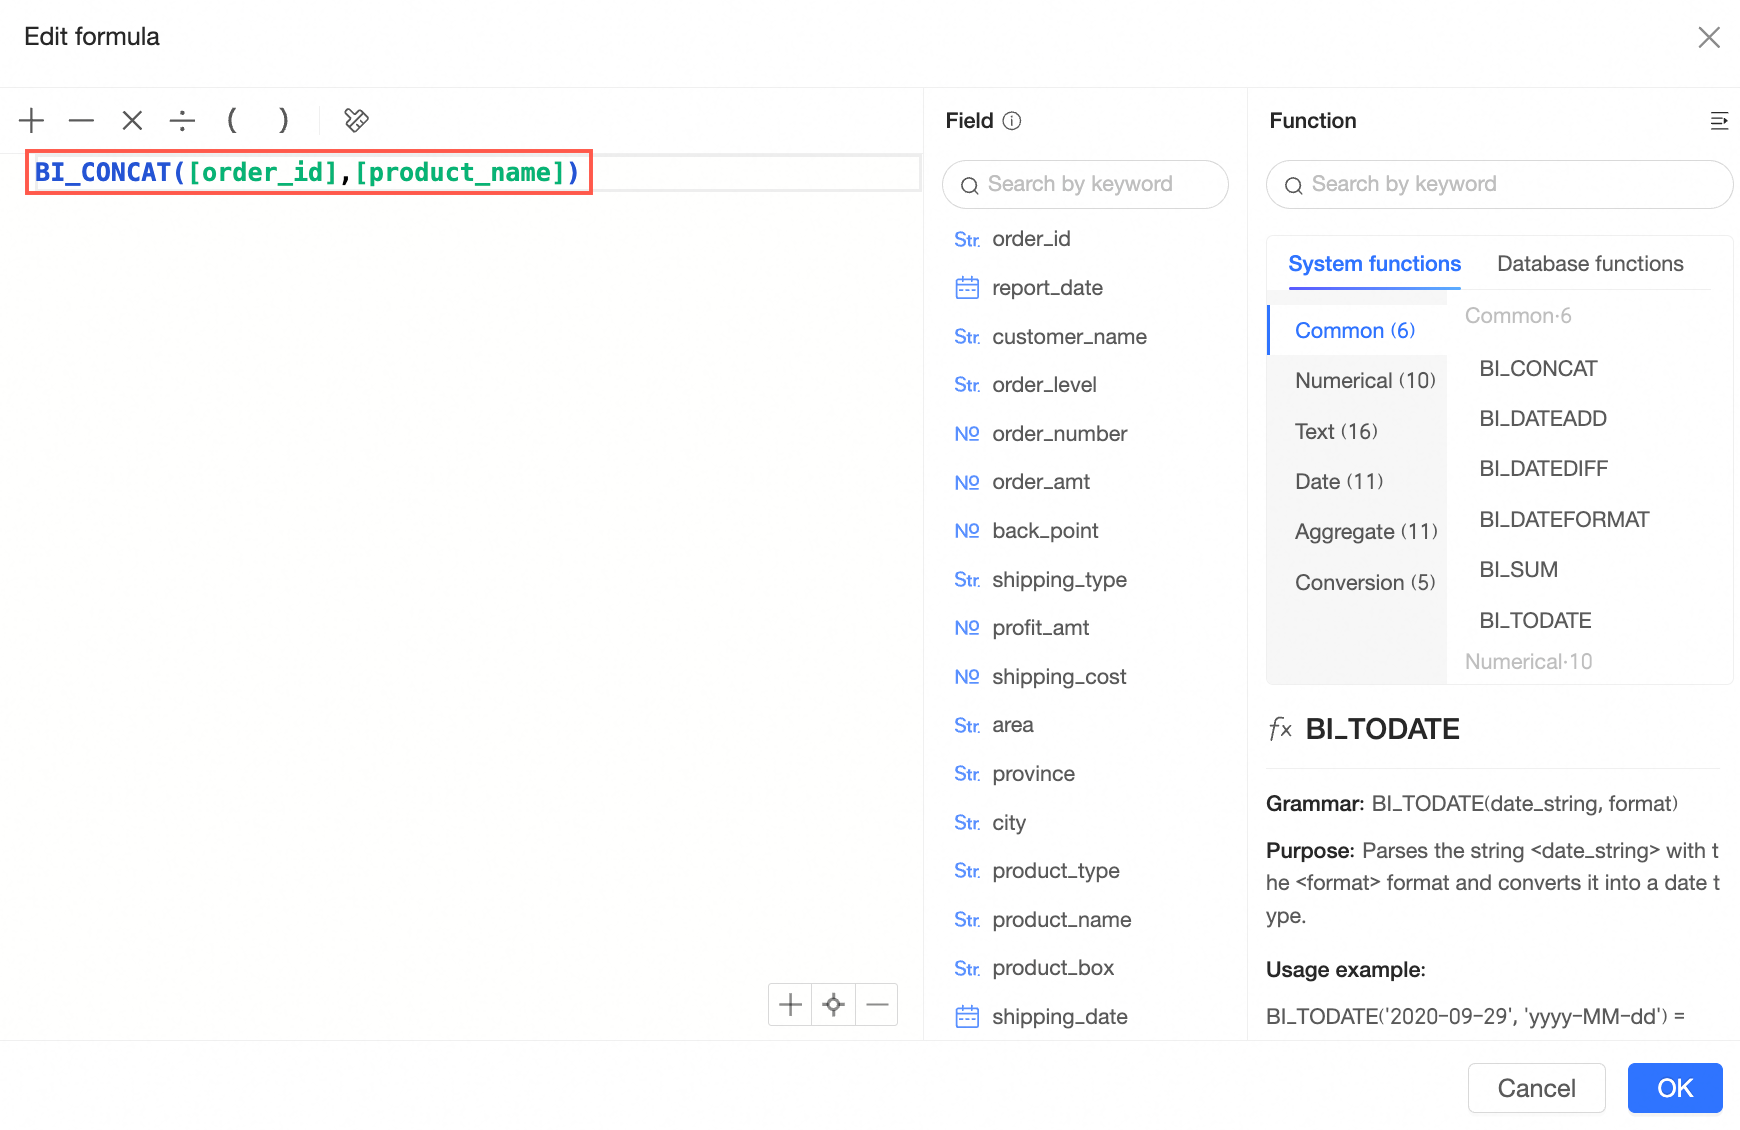1740x1130 pixels.
Task: Insert the multiply operator
Action: pos(132,121)
